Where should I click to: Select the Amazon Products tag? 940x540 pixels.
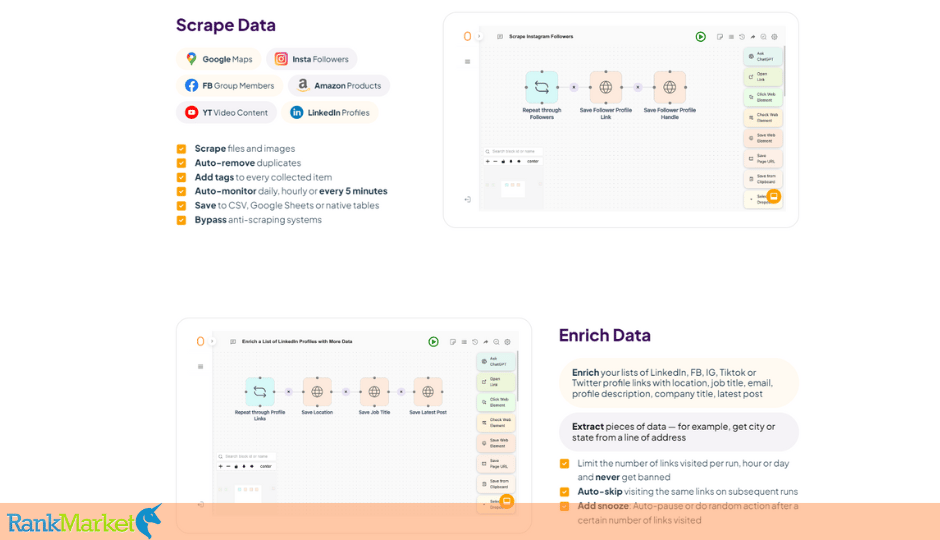click(339, 86)
